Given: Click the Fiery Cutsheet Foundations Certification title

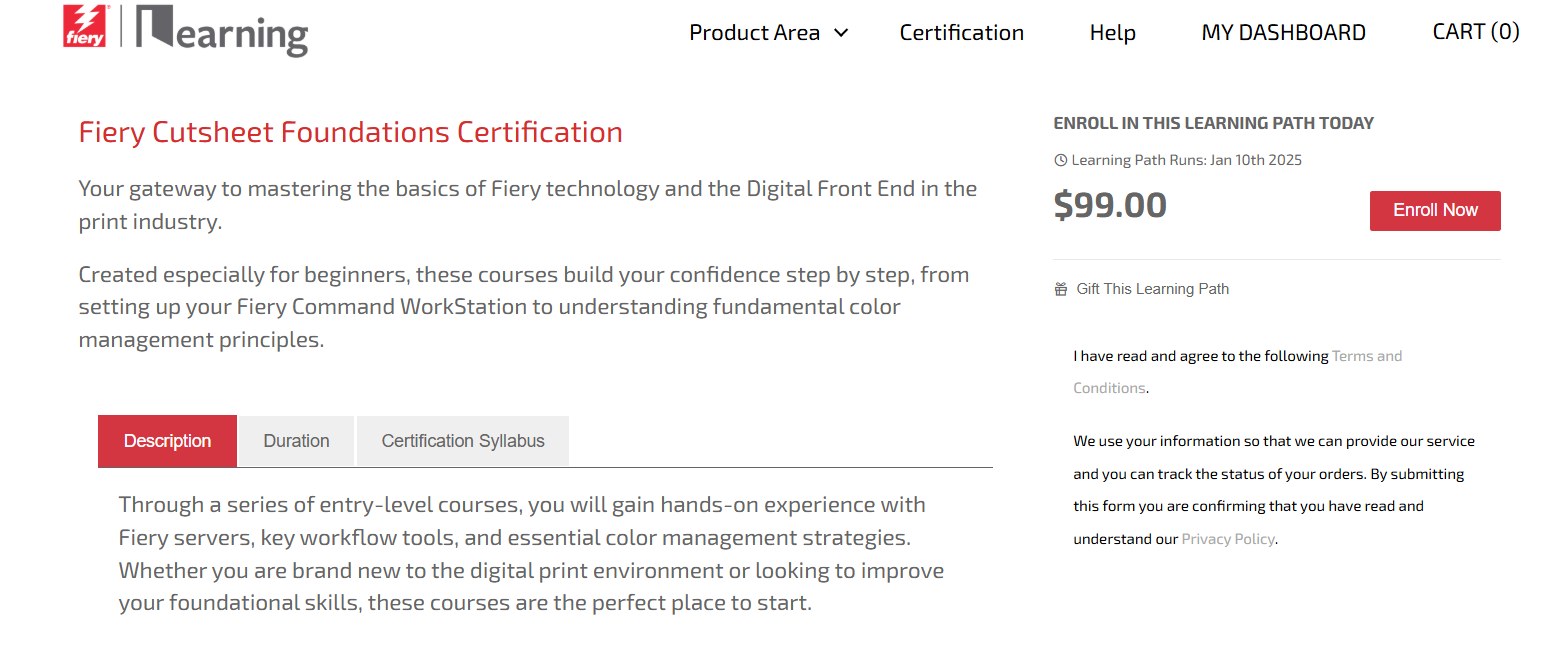Looking at the screenshot, I should pos(350,132).
